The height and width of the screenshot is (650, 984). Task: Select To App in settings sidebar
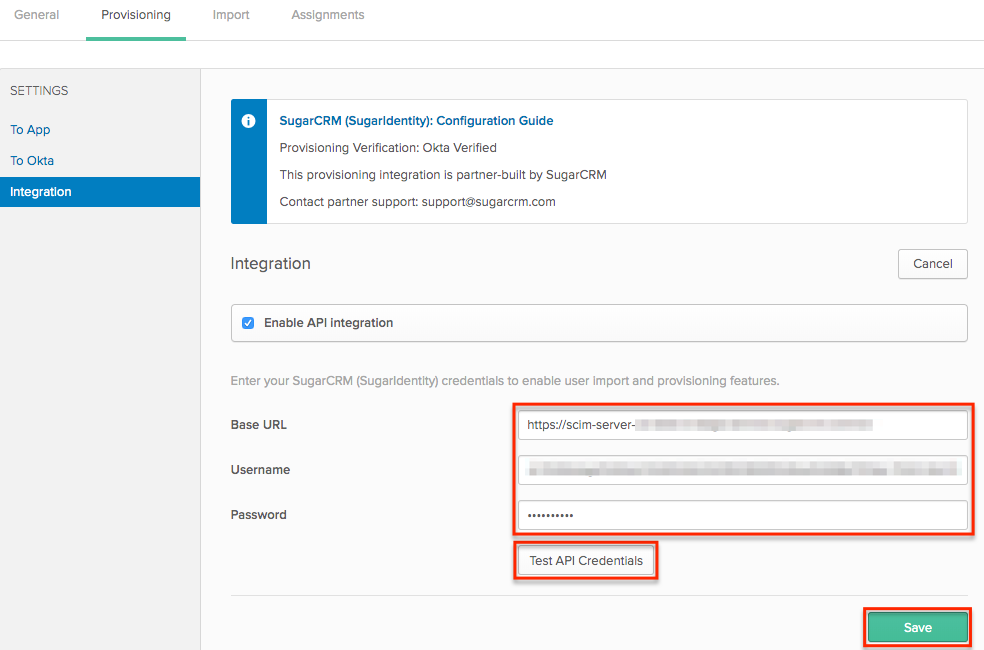pos(30,129)
